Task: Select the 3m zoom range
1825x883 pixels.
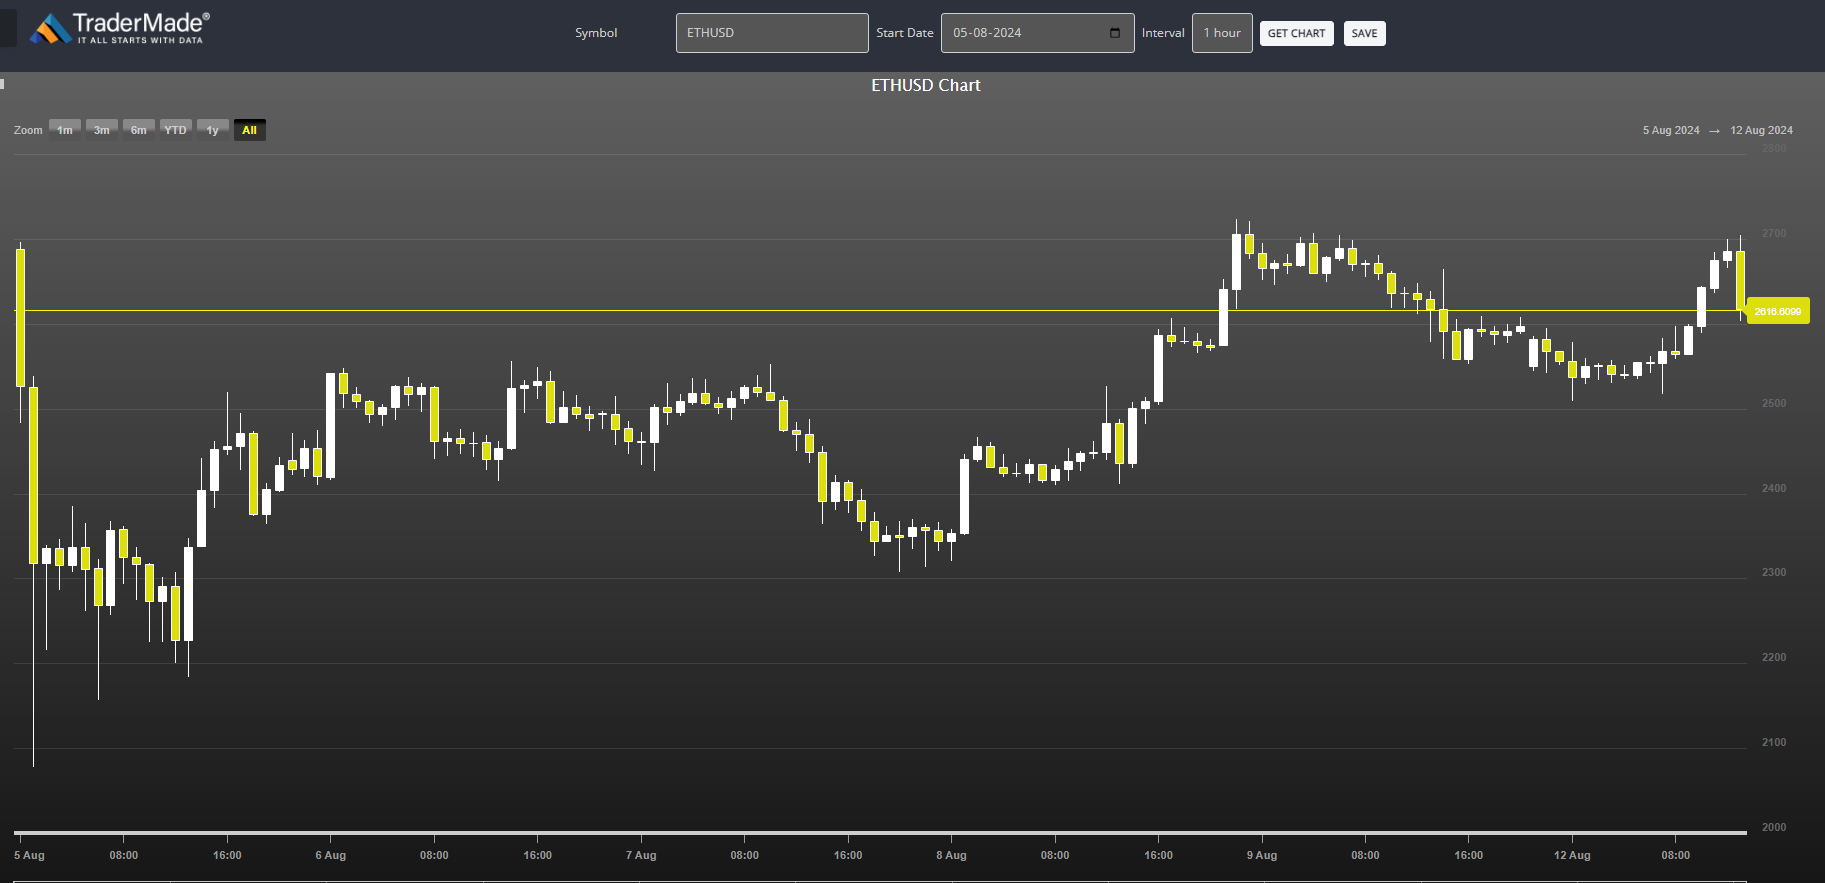Action: click(x=102, y=130)
